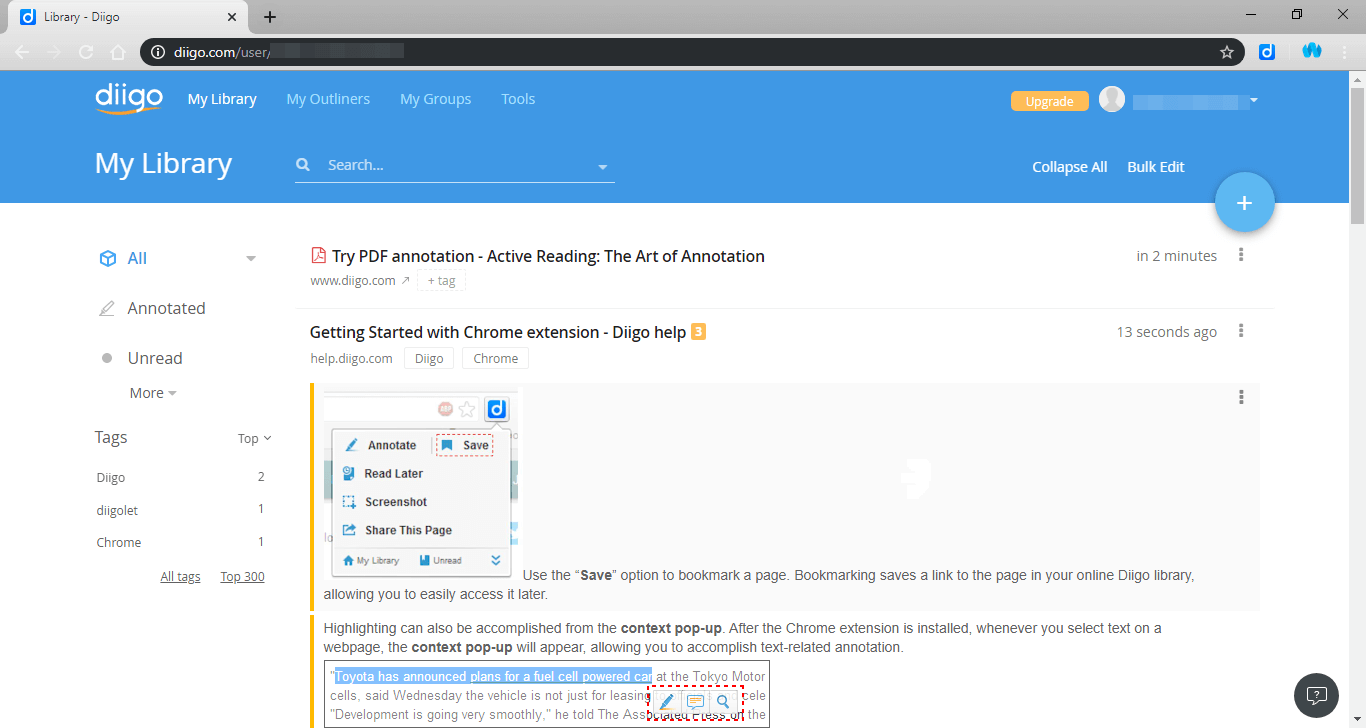Screen dimensions: 1366x728
Task: Open external link arrow next to www.diigo.com
Action: tap(405, 281)
